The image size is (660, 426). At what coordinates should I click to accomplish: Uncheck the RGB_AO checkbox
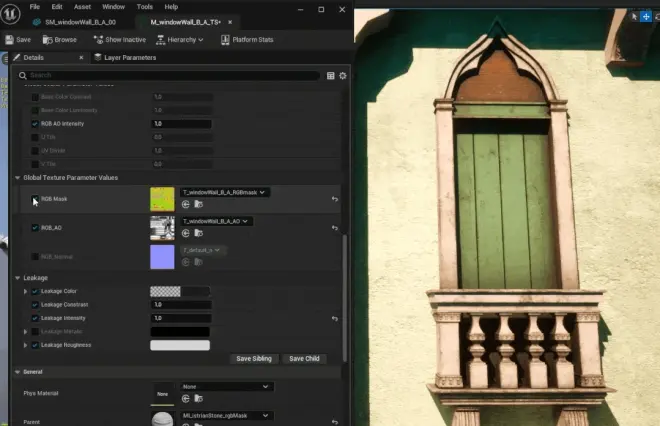pyautogui.click(x=35, y=228)
